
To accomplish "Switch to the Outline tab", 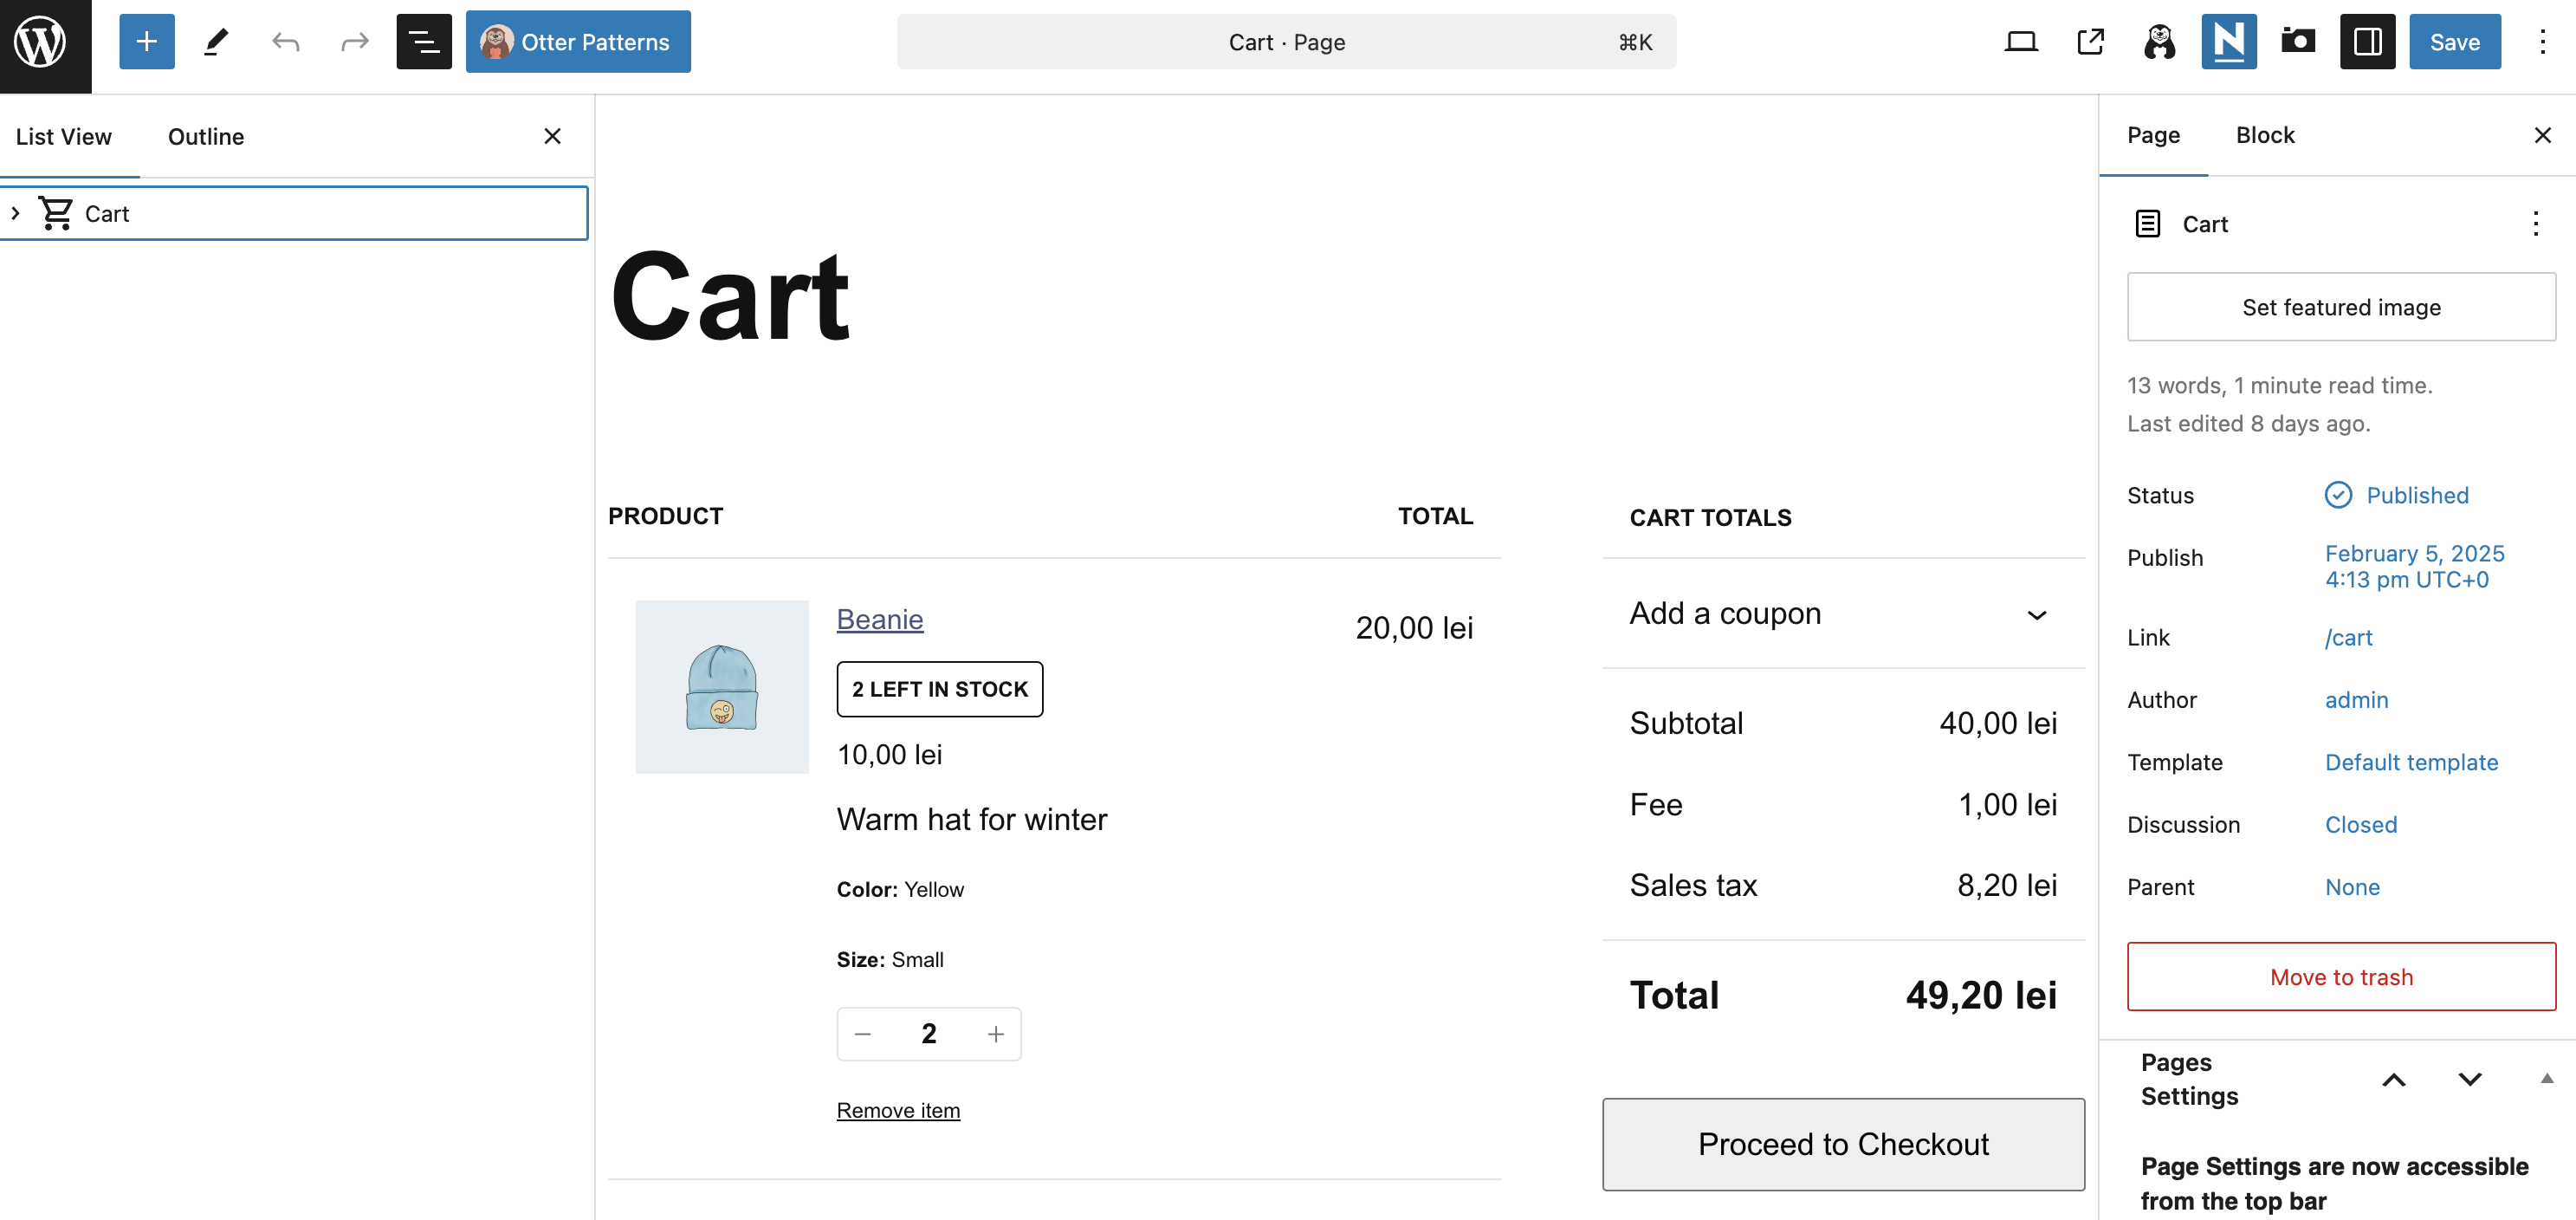I will (x=206, y=137).
